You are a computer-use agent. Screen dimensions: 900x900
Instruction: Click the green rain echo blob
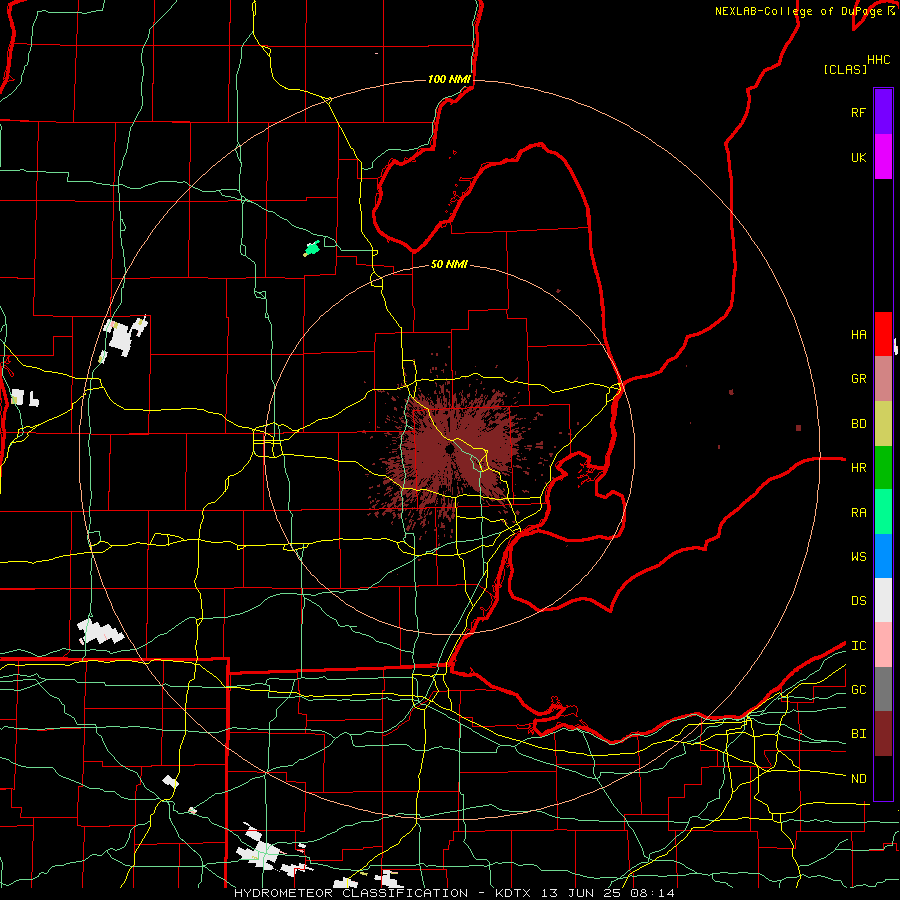click(312, 249)
